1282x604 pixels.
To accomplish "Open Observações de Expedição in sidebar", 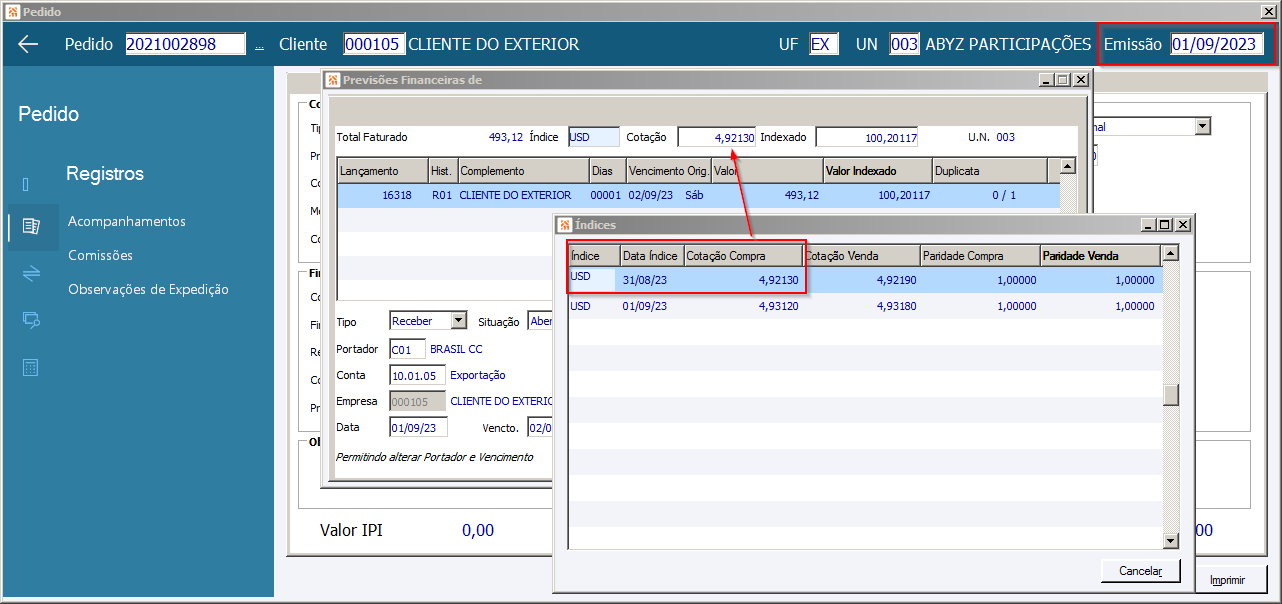I will [x=148, y=289].
